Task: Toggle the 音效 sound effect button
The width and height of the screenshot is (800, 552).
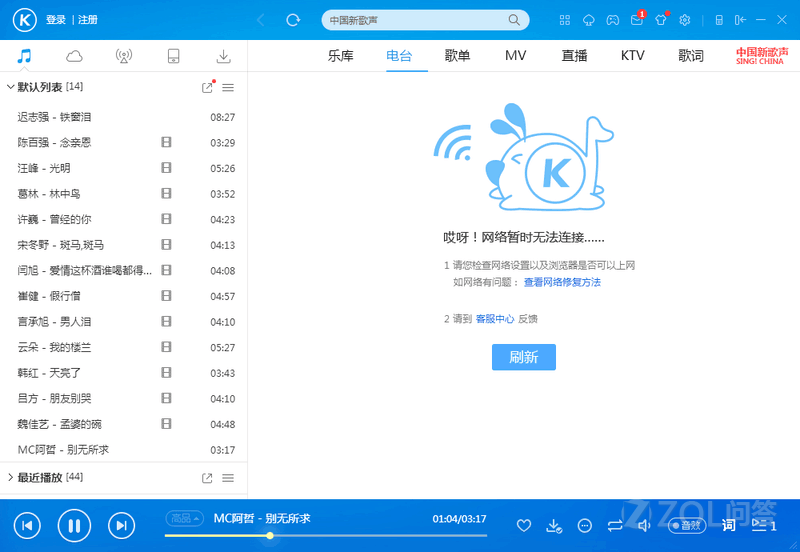Action: pyautogui.click(x=687, y=525)
